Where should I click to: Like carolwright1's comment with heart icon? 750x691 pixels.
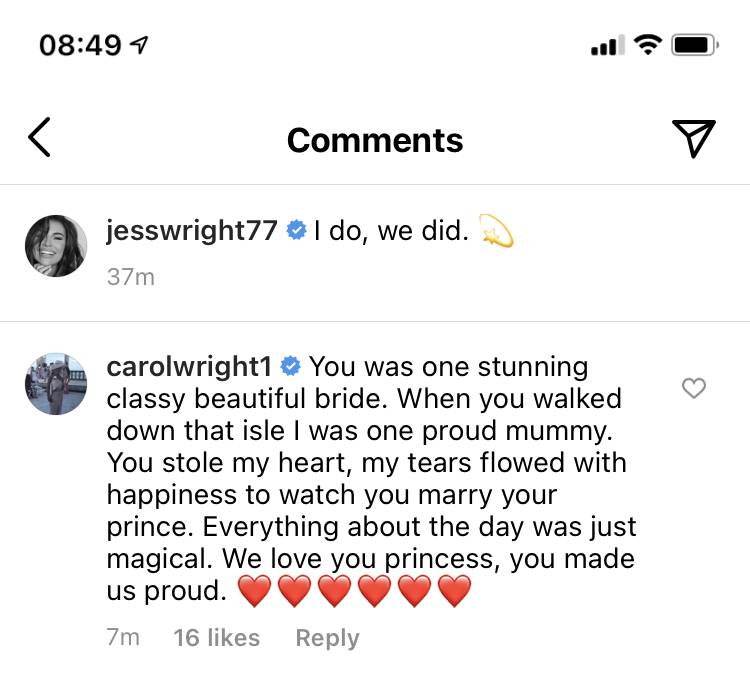click(694, 388)
